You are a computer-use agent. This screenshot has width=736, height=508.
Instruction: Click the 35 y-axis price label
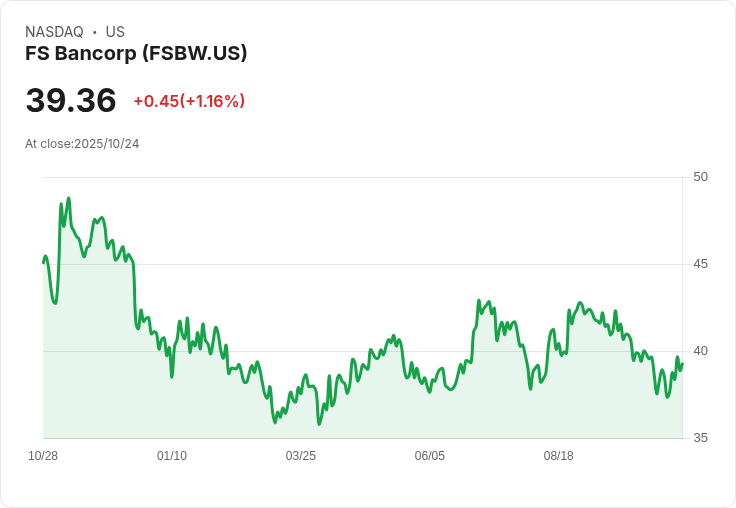pyautogui.click(x=700, y=438)
